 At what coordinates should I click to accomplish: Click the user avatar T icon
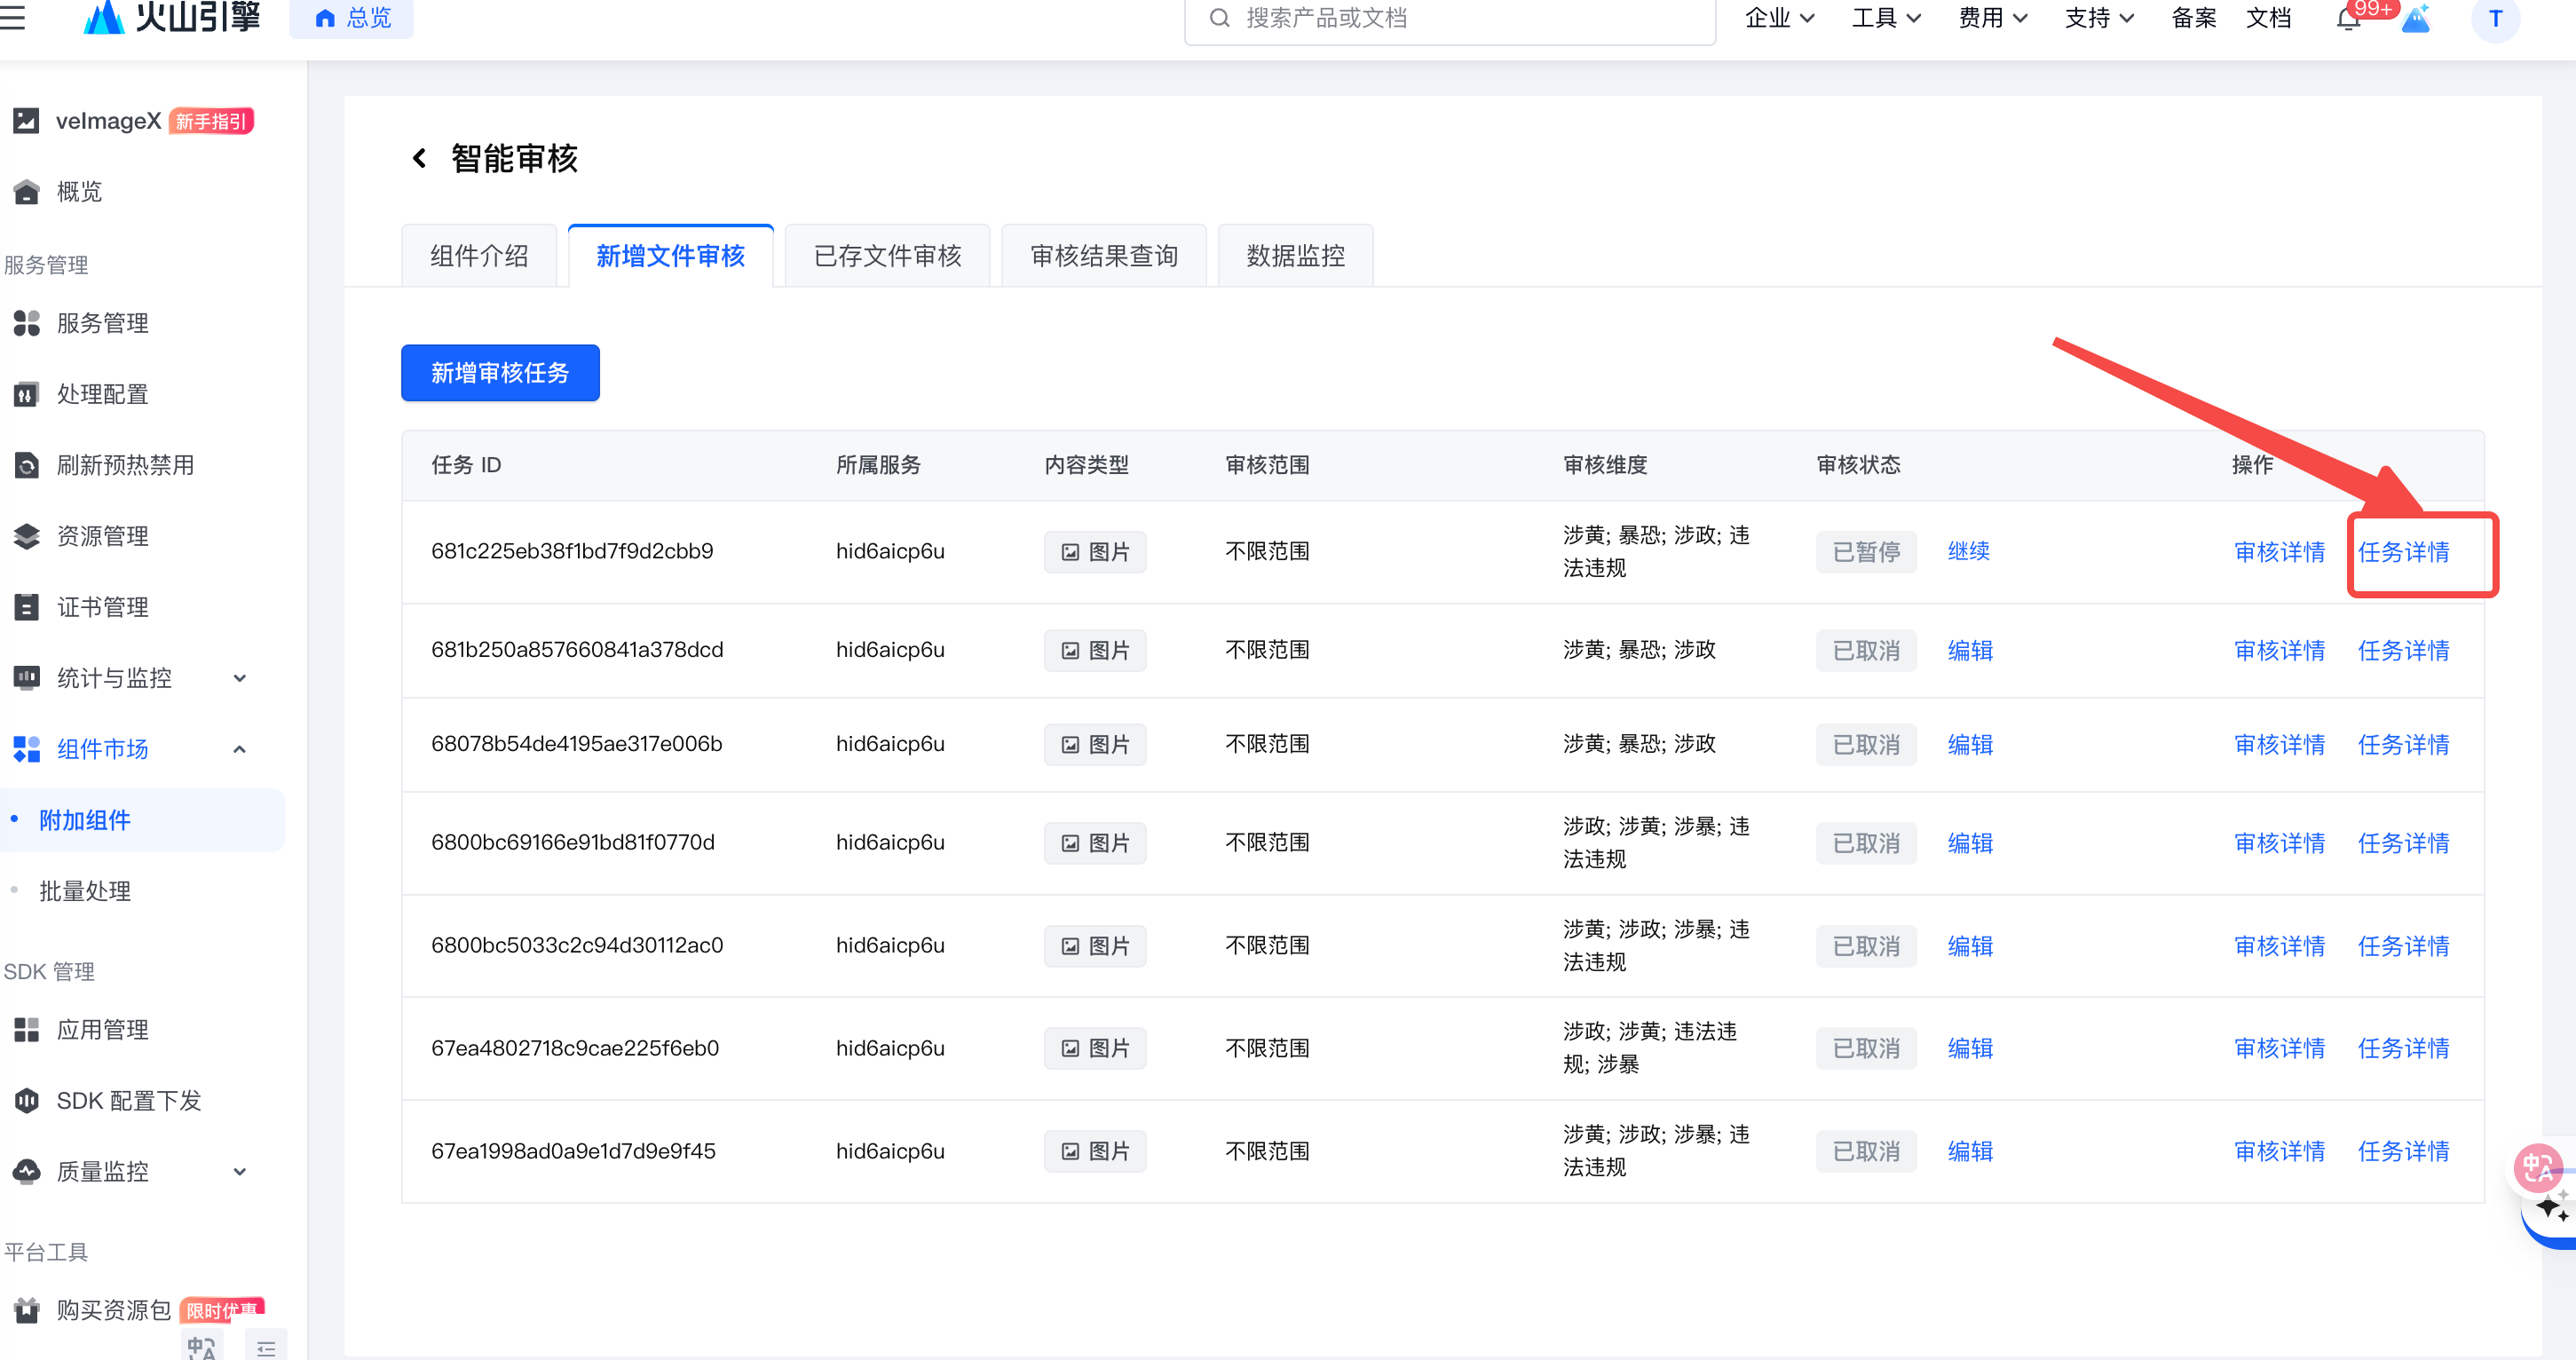click(2495, 18)
